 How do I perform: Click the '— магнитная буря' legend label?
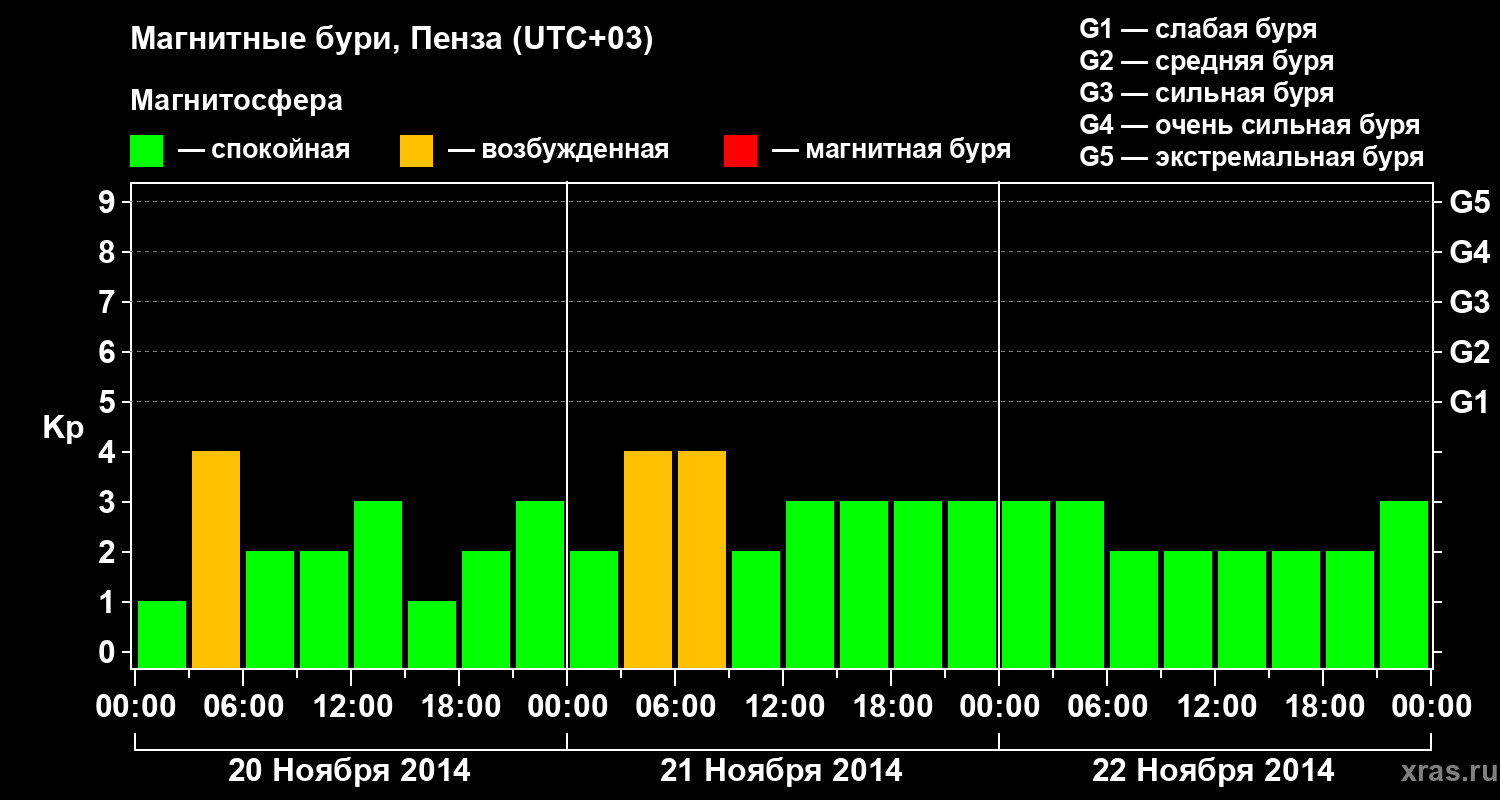coord(892,150)
